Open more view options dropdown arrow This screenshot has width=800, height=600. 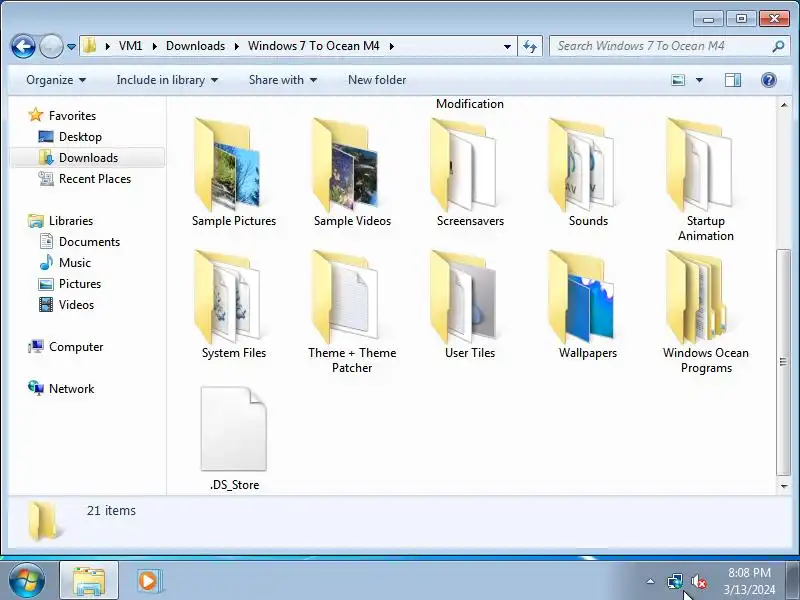pos(699,80)
